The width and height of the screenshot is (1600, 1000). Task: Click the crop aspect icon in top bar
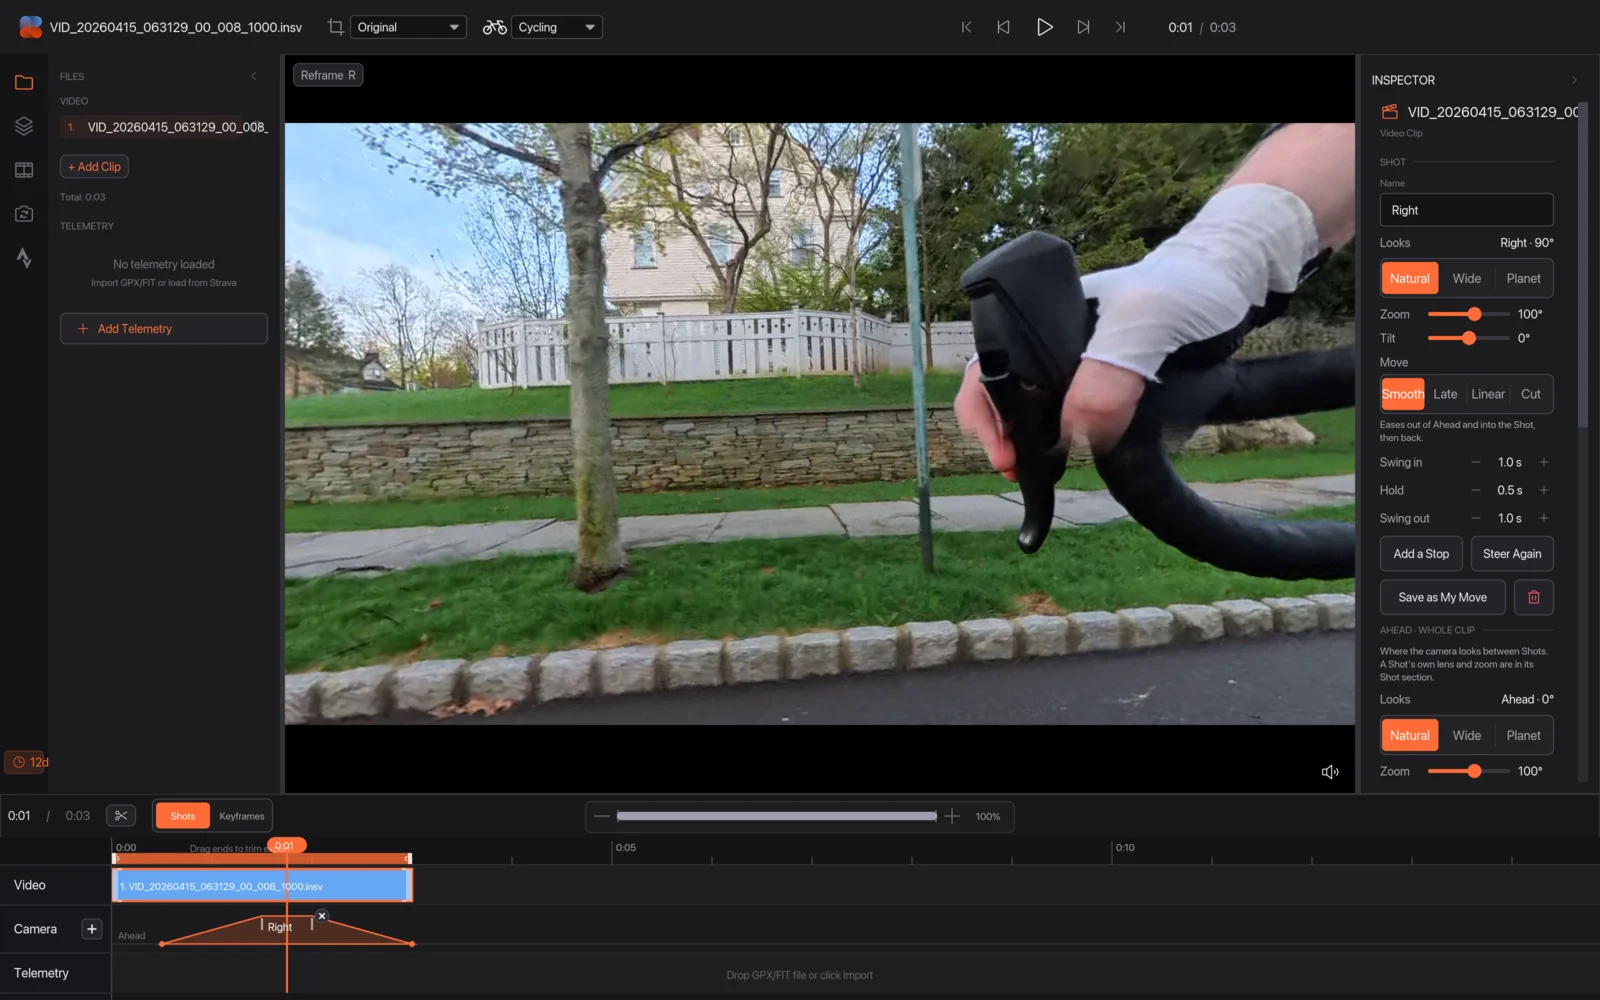(336, 27)
